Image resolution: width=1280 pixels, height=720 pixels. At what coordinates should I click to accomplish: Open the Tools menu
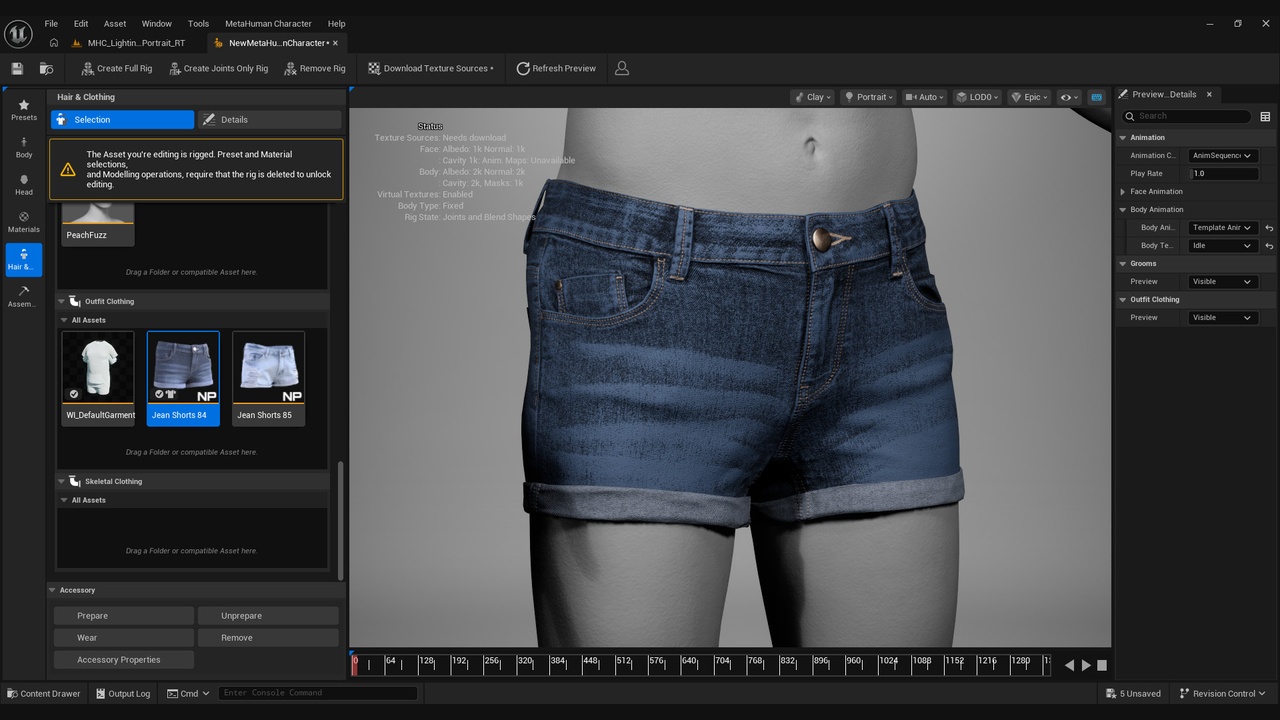pyautogui.click(x=198, y=23)
